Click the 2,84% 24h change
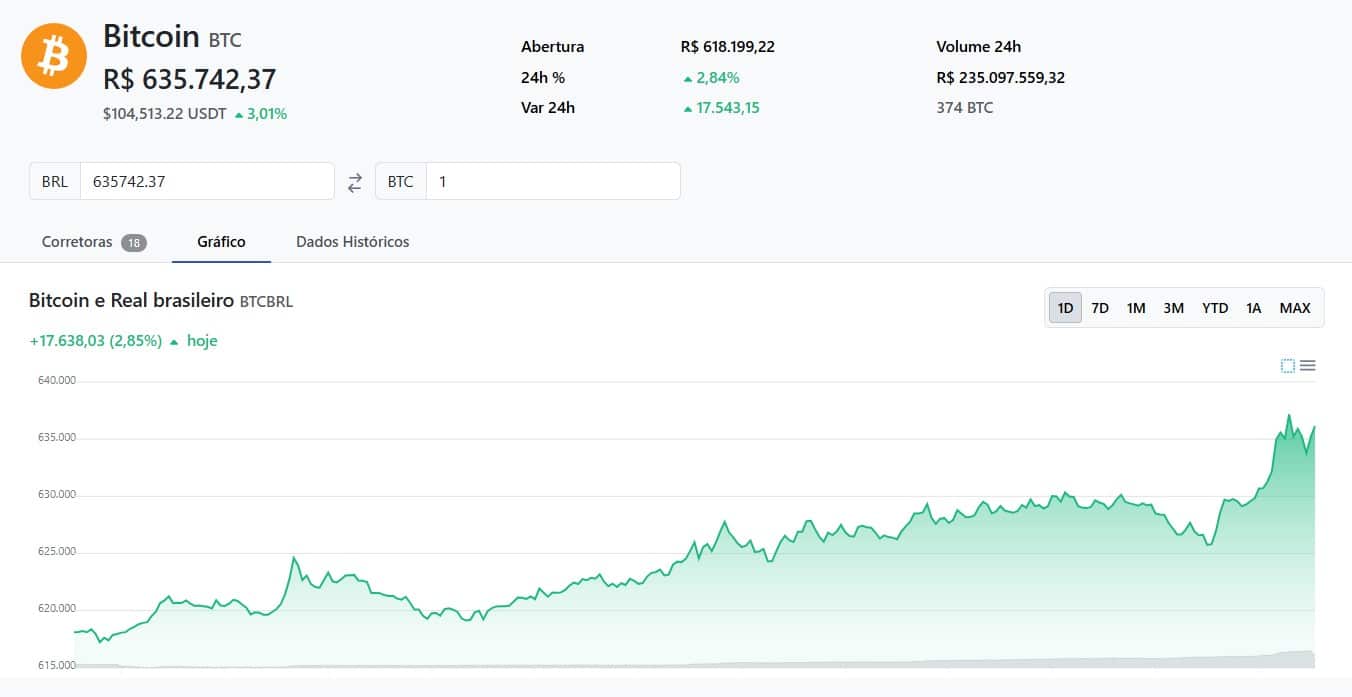1352x697 pixels. 718,78
